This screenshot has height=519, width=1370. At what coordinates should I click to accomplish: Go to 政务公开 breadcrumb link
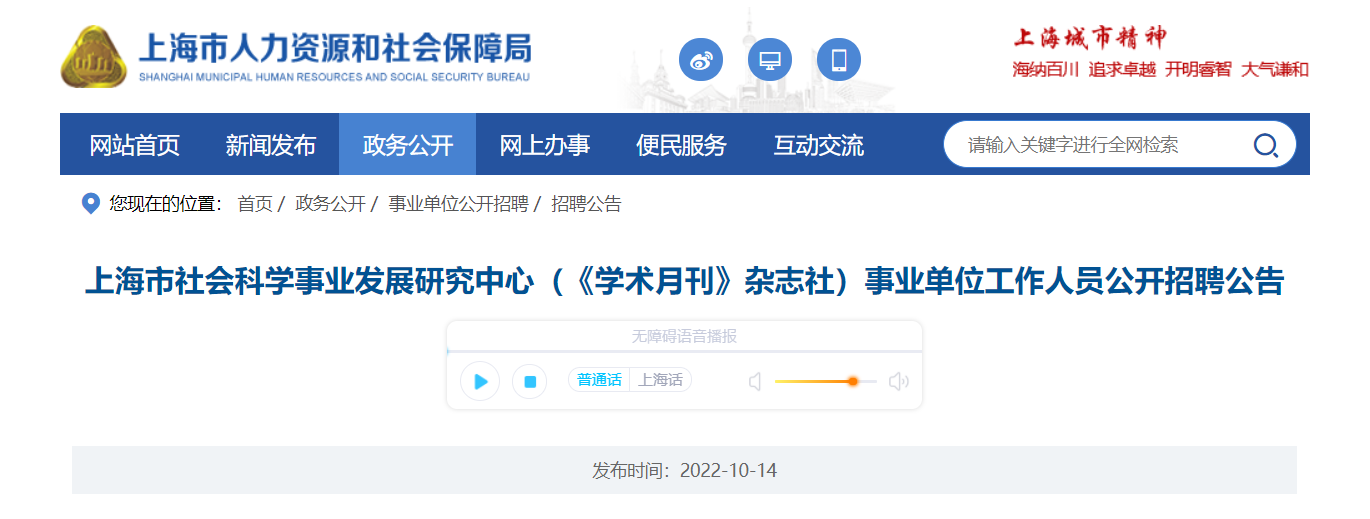pos(330,204)
